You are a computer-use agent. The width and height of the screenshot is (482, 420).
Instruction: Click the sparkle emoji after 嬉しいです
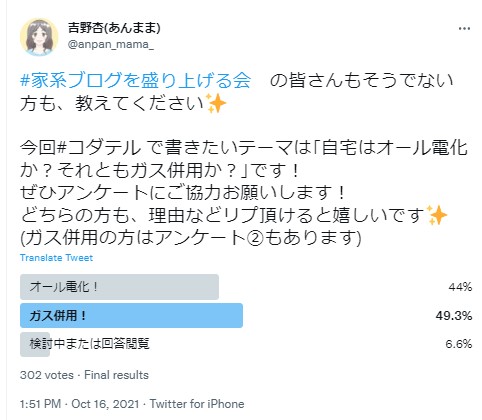point(437,215)
